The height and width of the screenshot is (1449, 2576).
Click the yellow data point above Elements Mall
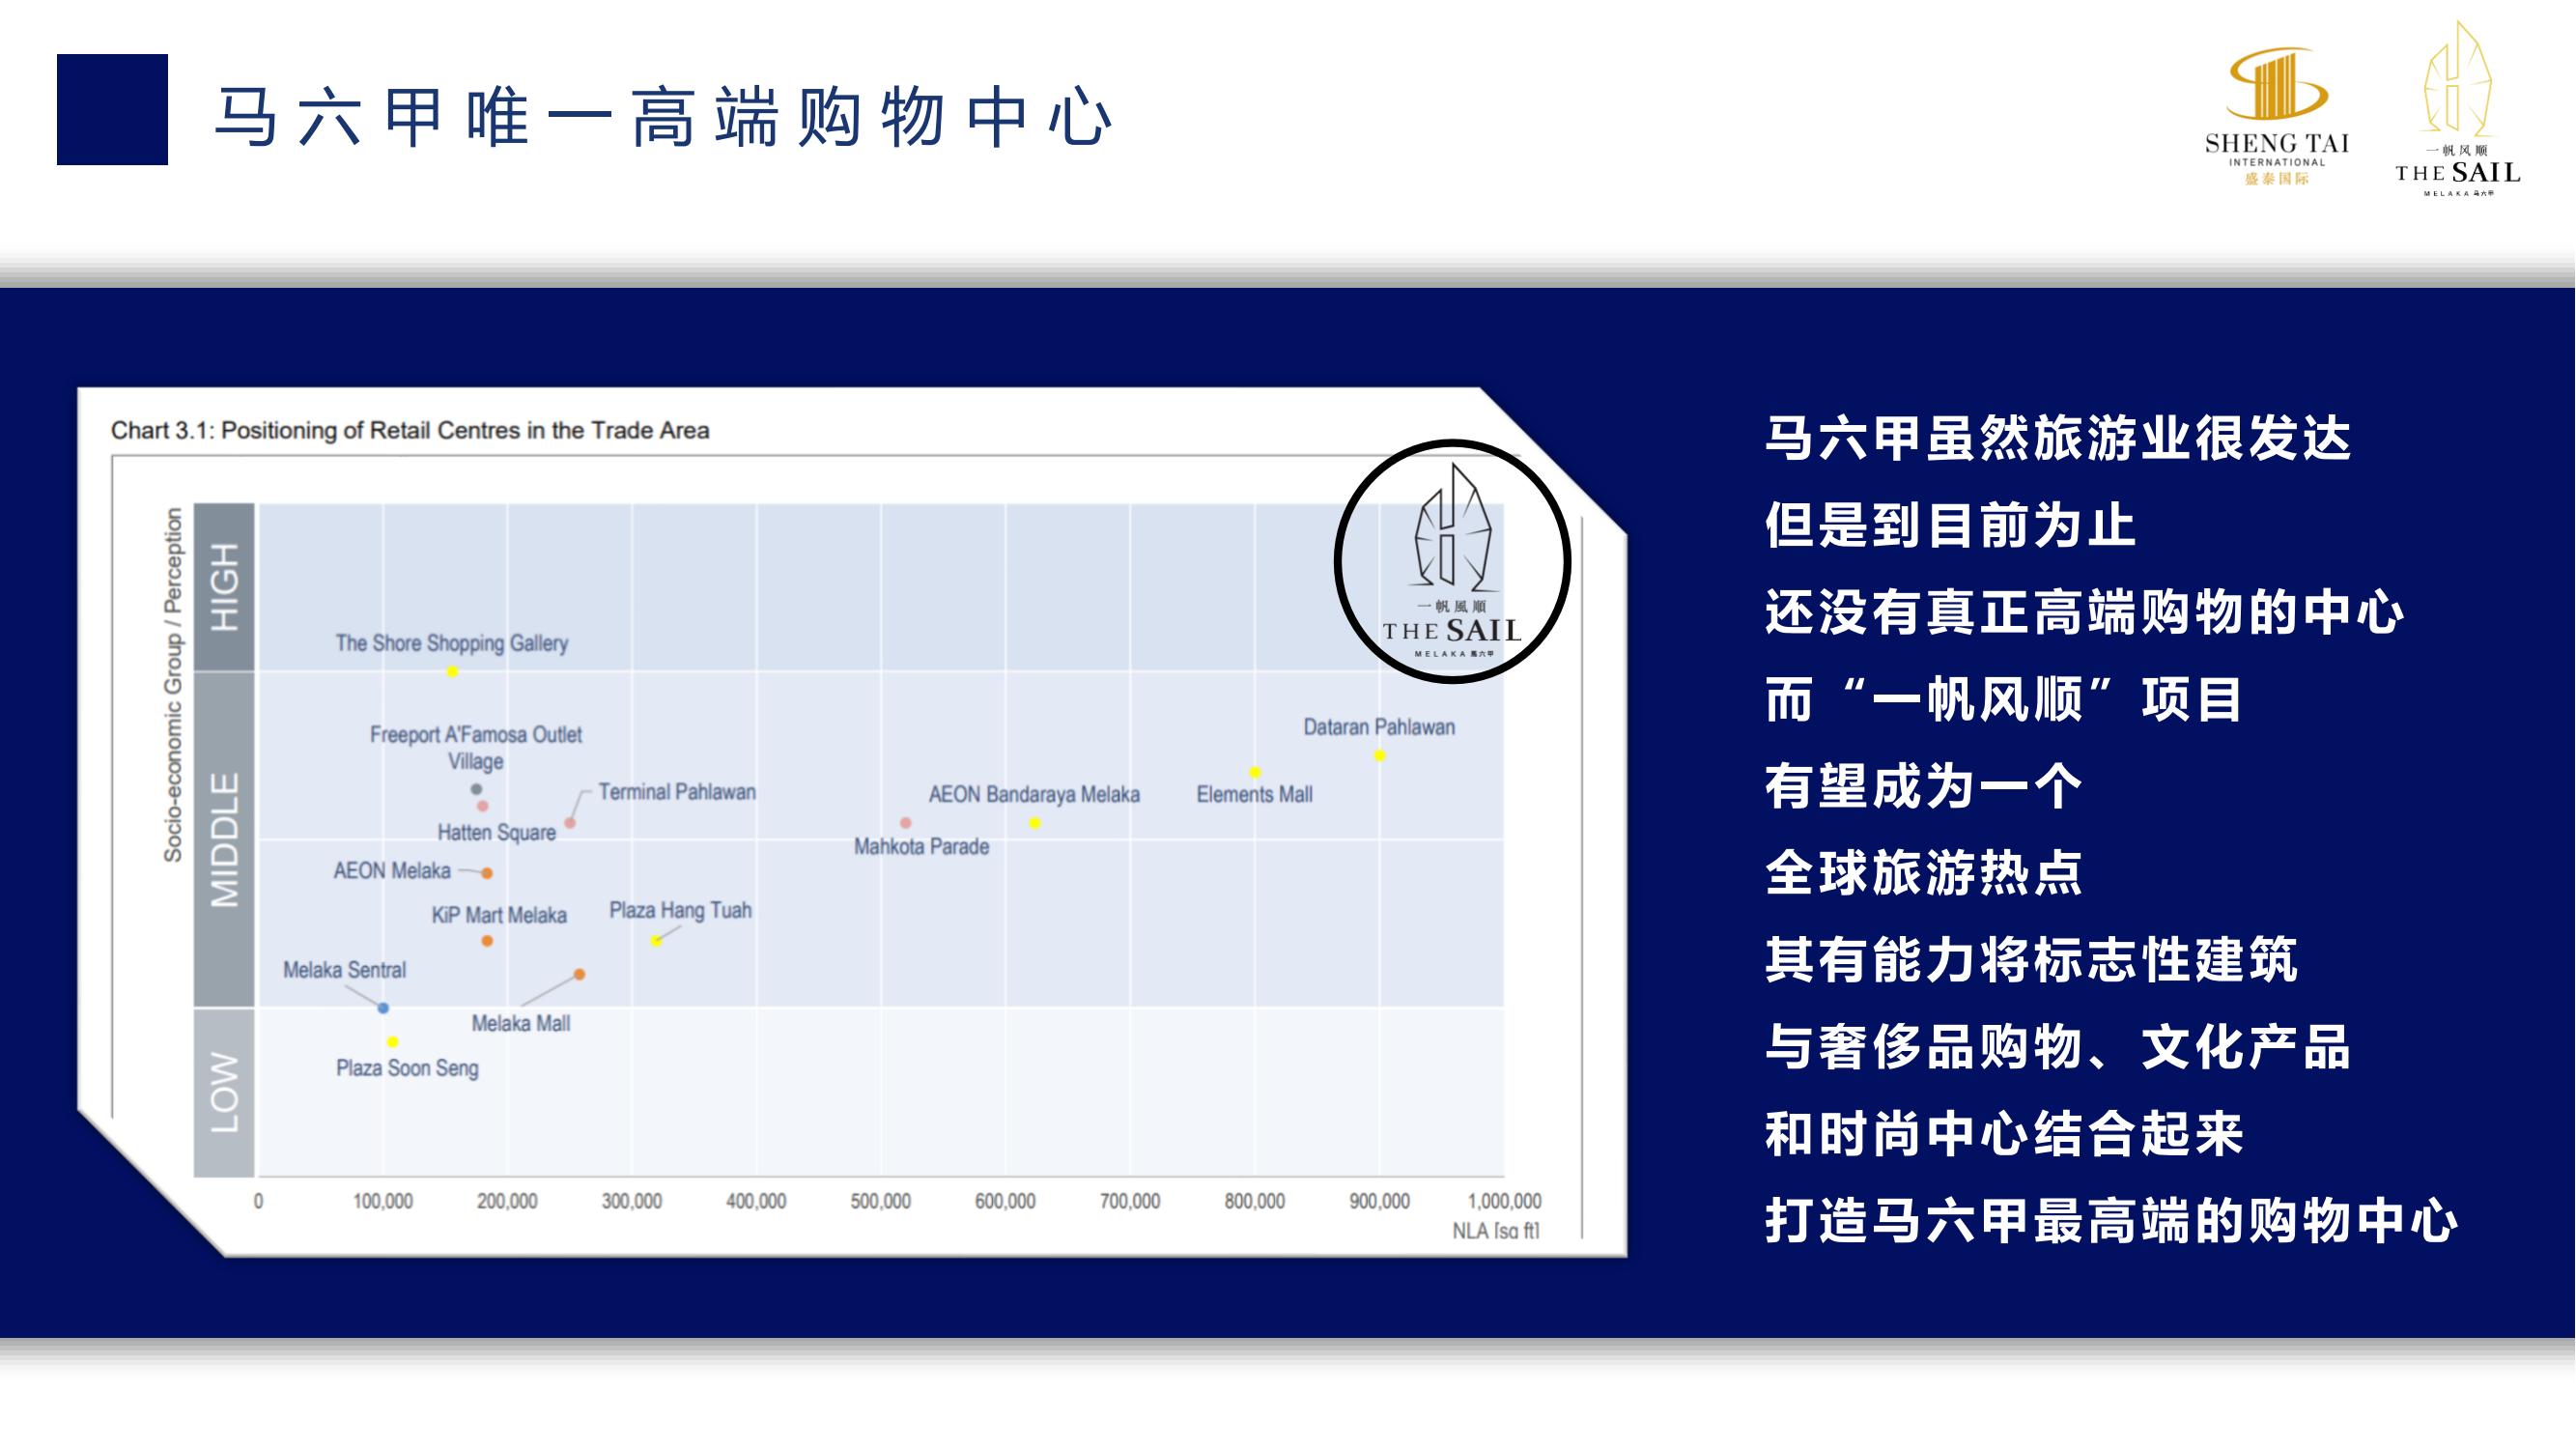(1255, 772)
